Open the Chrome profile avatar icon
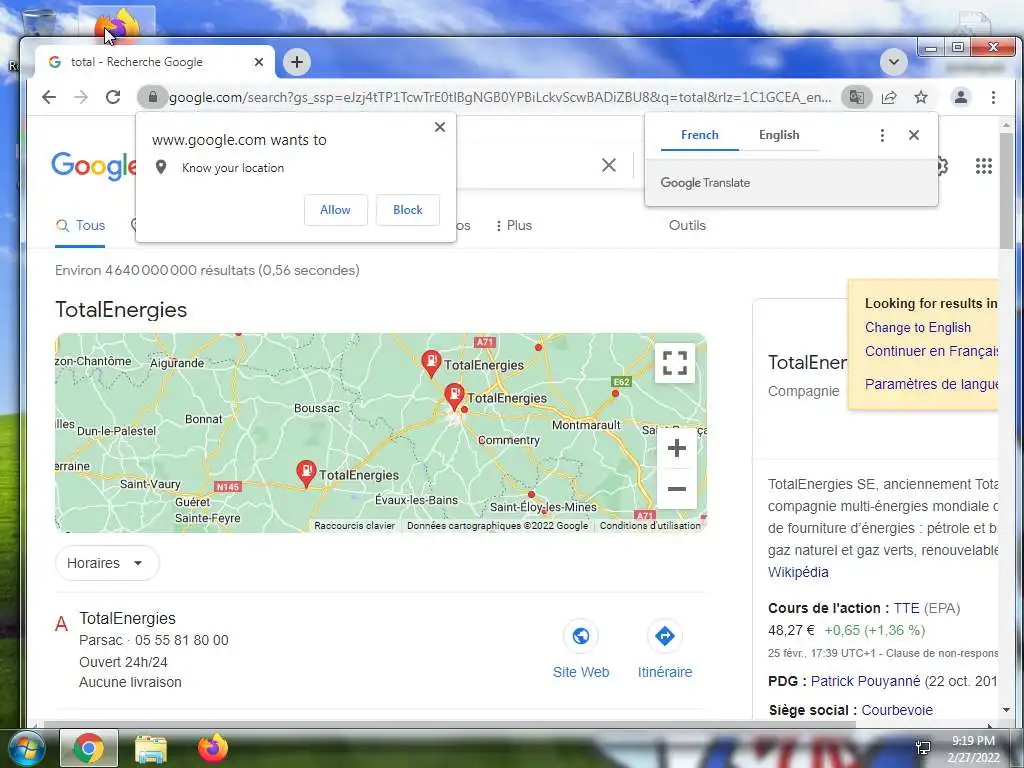The width and height of the screenshot is (1024, 768). pyautogui.click(x=961, y=97)
